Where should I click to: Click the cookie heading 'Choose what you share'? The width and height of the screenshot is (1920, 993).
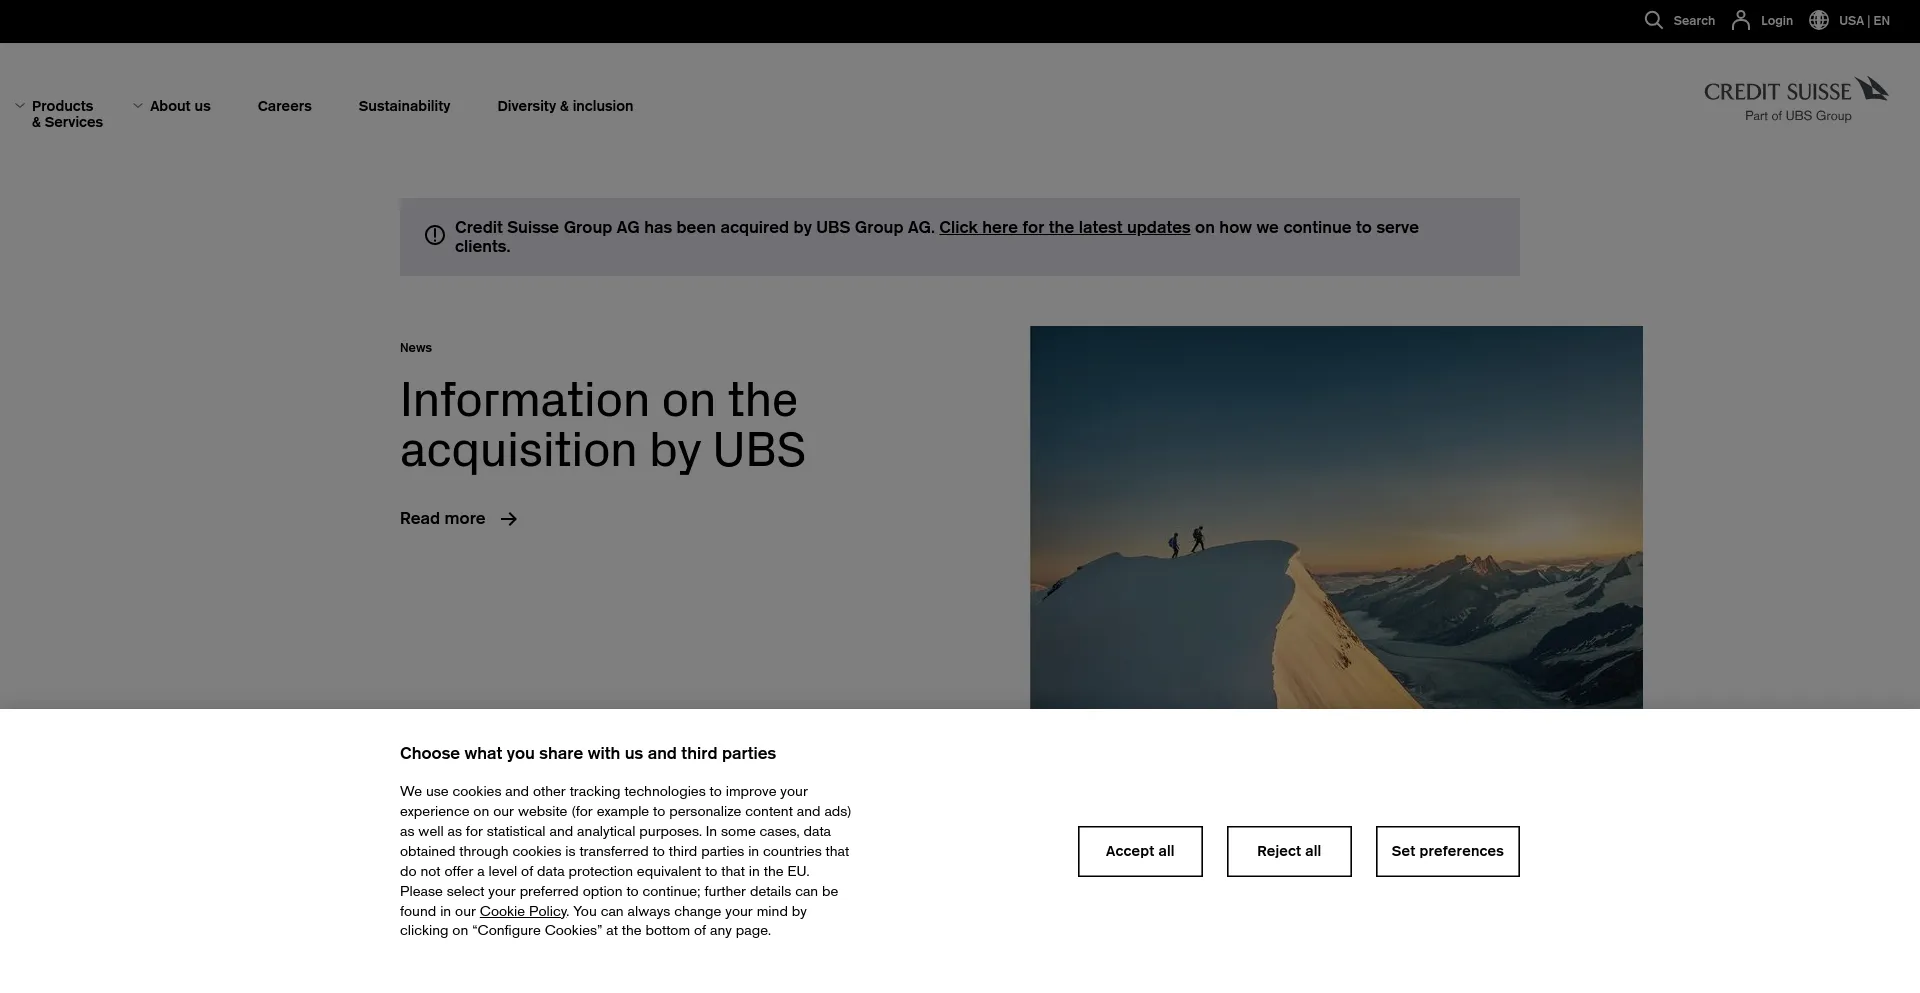point(588,754)
